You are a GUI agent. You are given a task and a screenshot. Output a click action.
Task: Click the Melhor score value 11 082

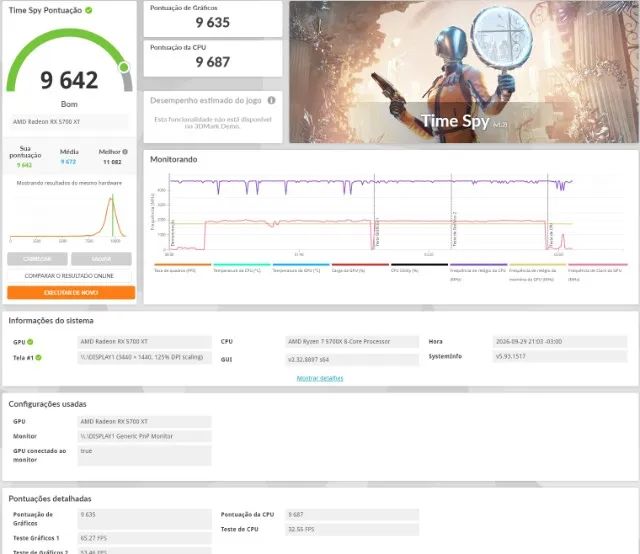click(112, 162)
